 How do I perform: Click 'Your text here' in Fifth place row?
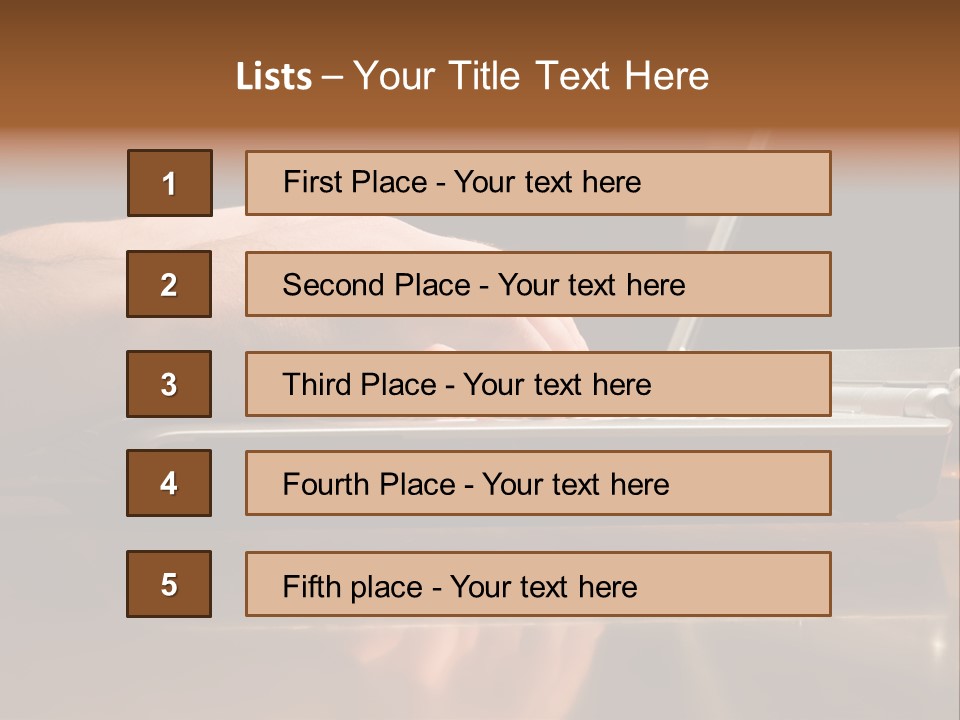(x=543, y=586)
